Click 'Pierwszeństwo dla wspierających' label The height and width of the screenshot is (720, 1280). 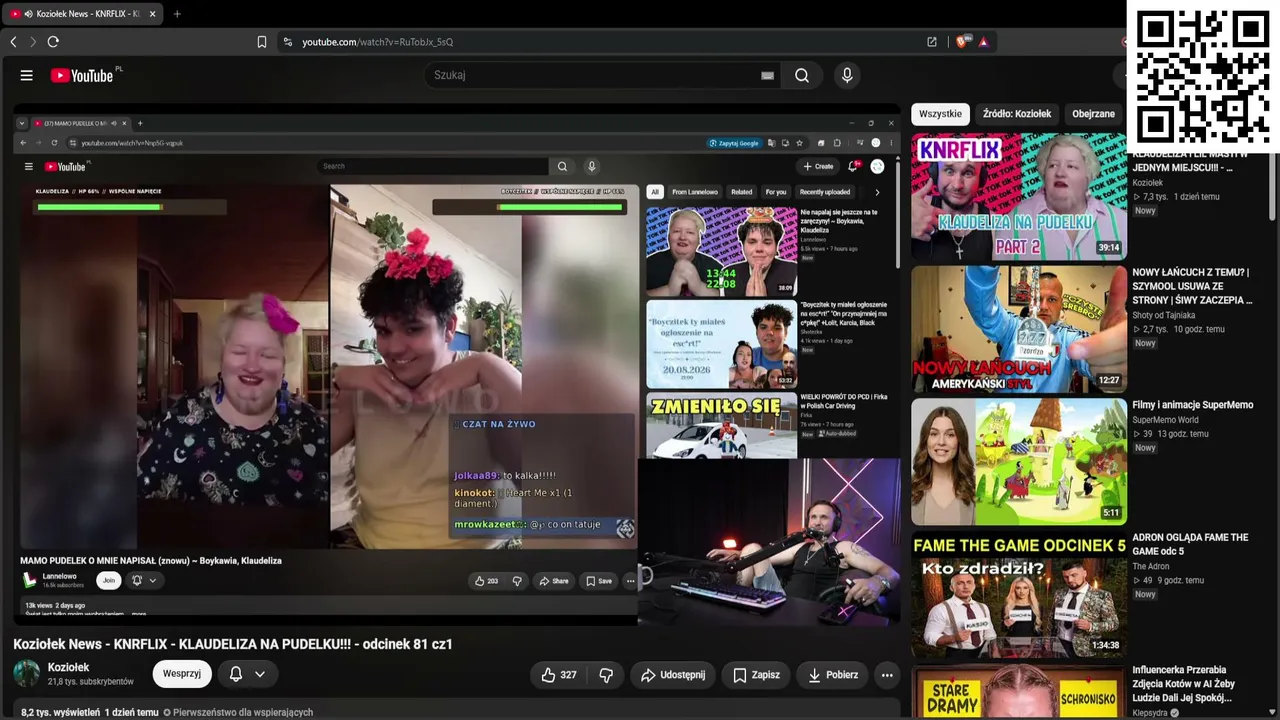point(243,713)
